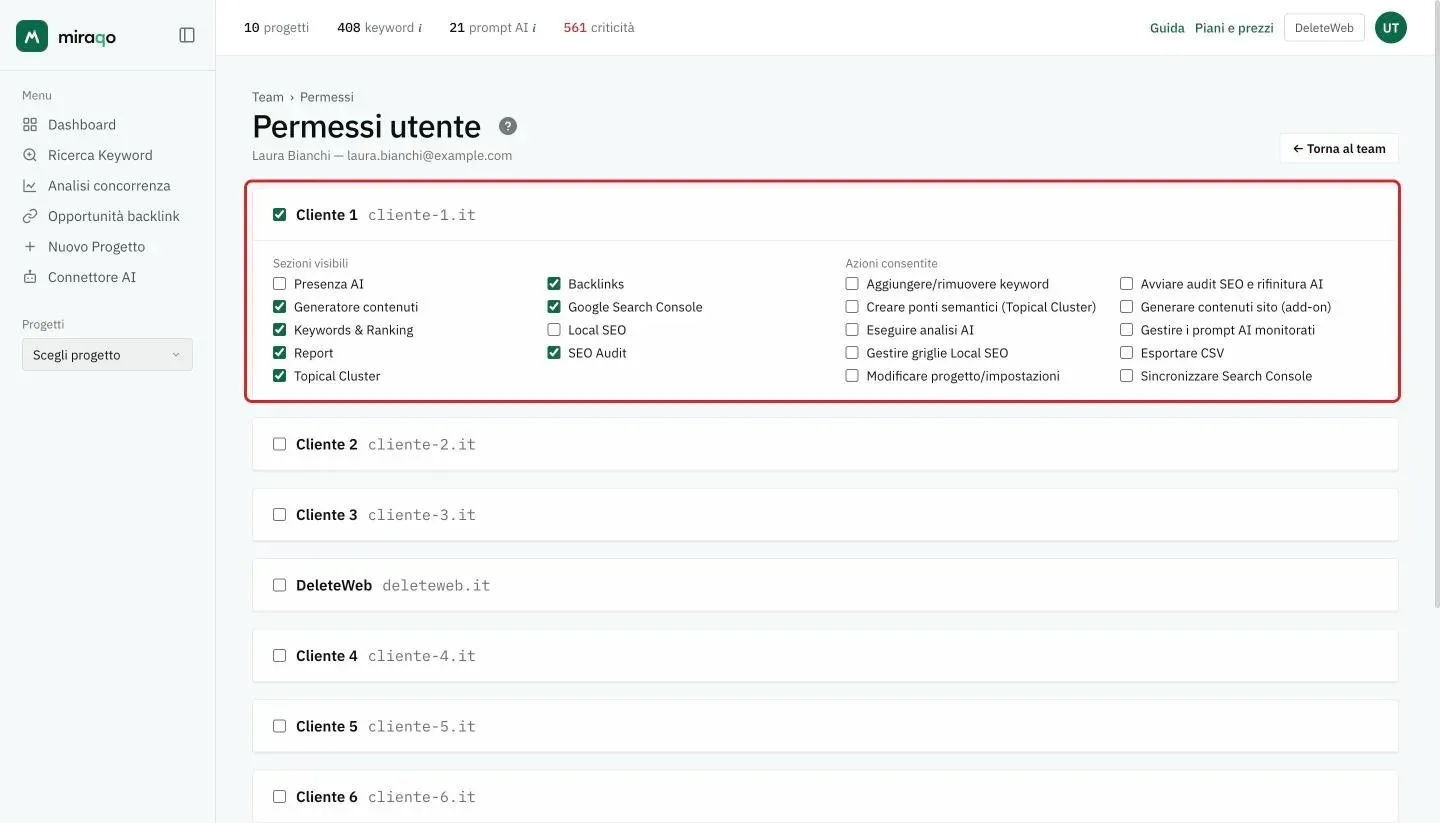Click the Torna al team button
This screenshot has width=1440, height=823.
click(1339, 148)
